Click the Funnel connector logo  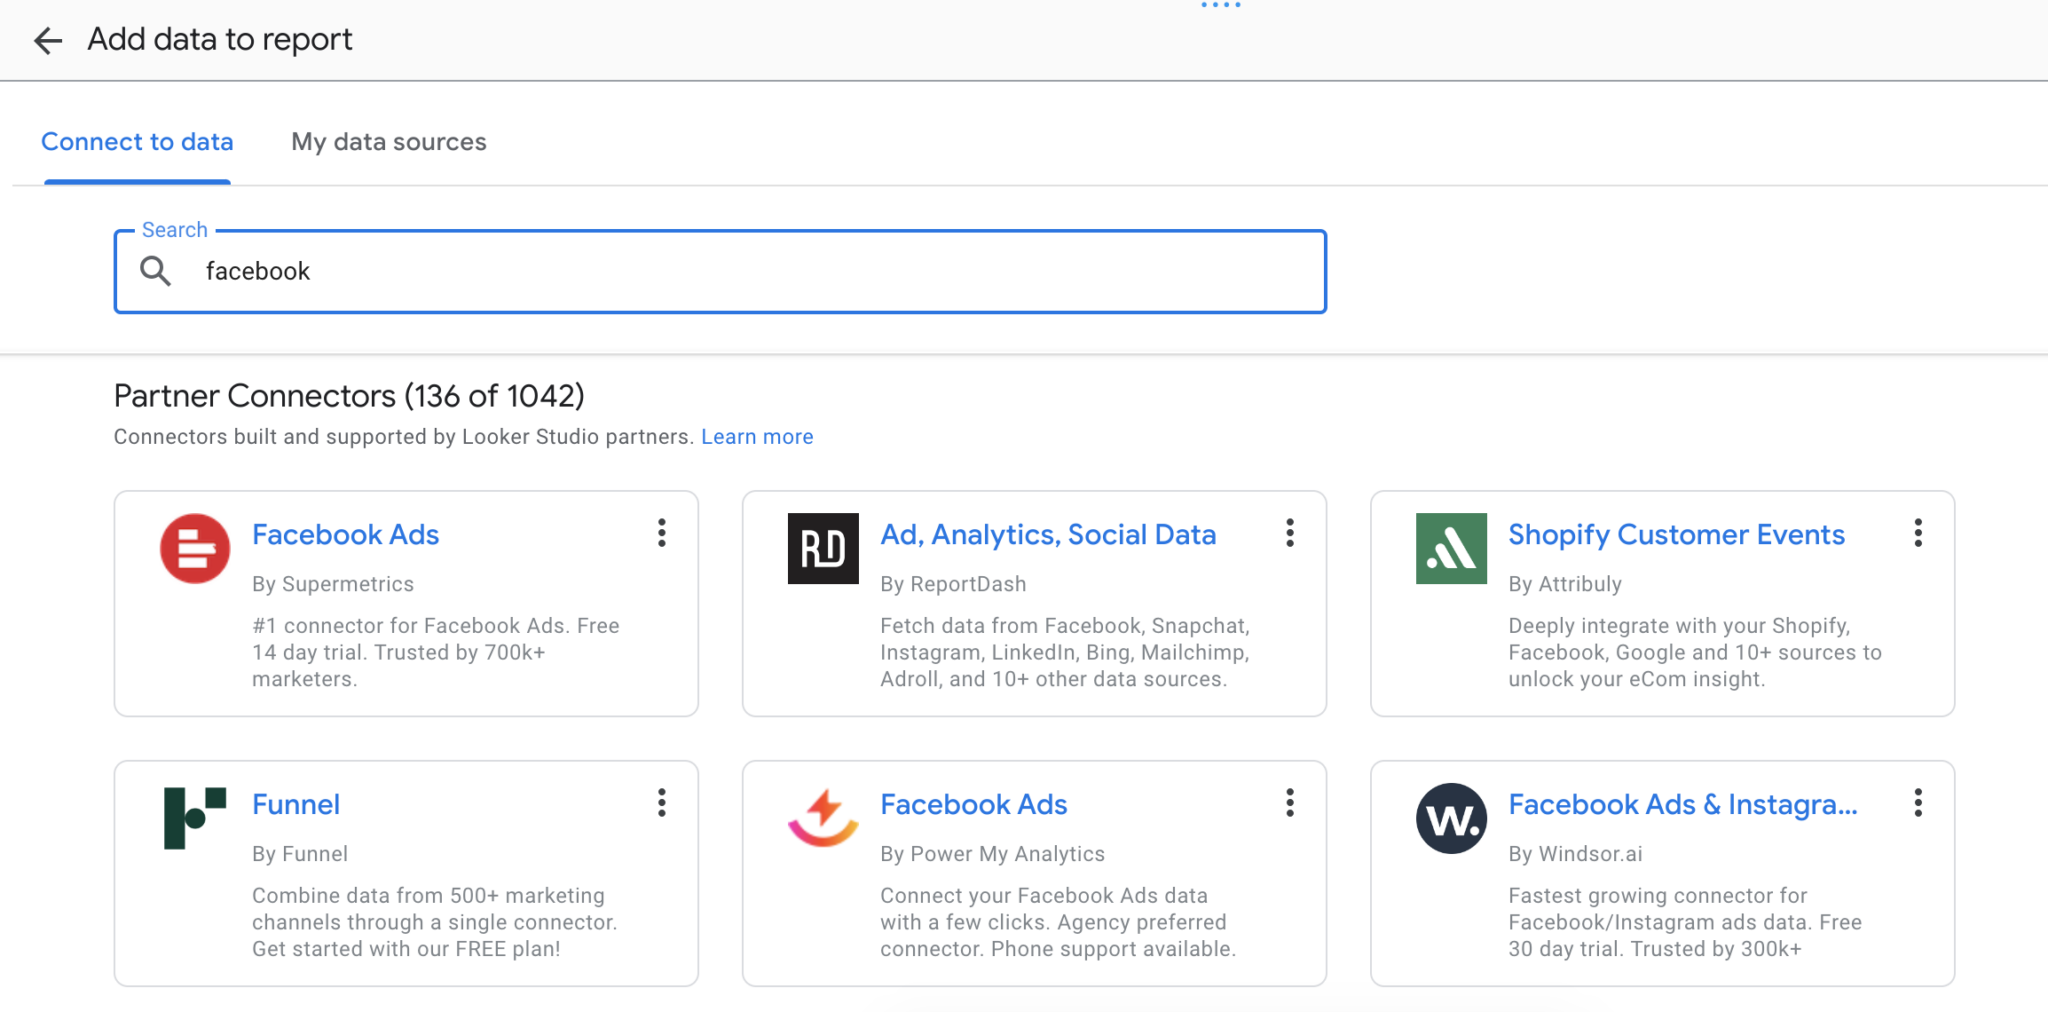pyautogui.click(x=194, y=818)
